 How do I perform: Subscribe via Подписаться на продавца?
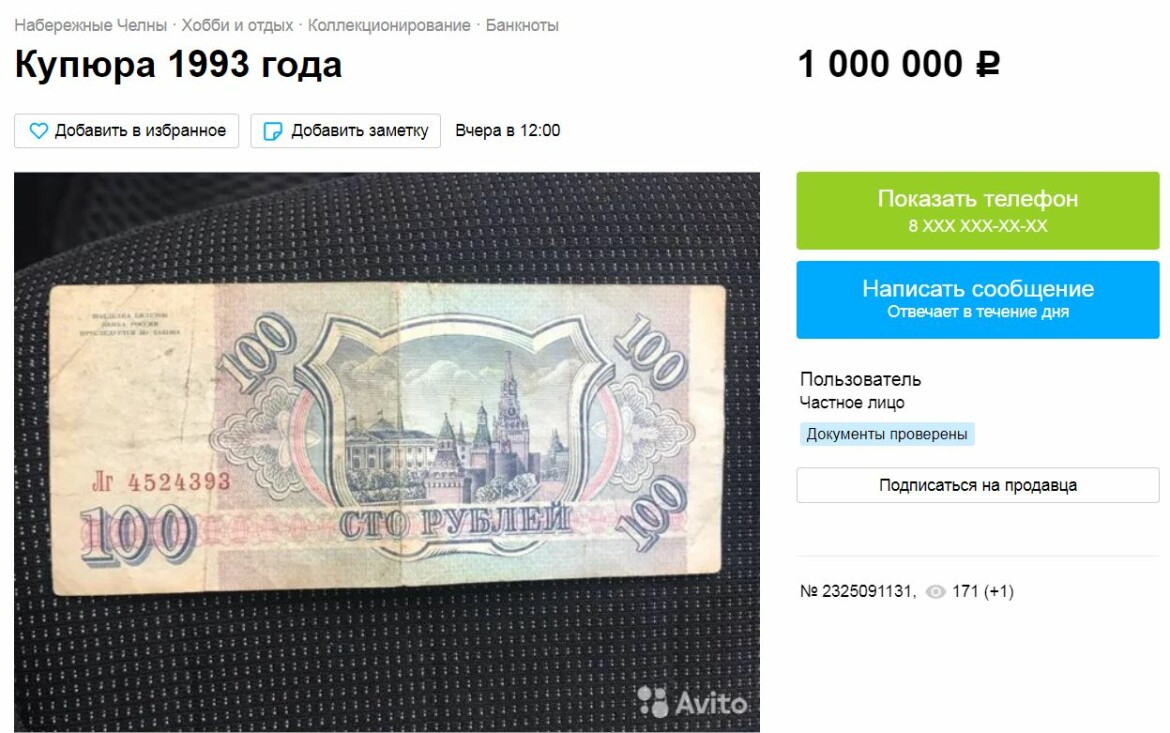pyautogui.click(x=977, y=485)
